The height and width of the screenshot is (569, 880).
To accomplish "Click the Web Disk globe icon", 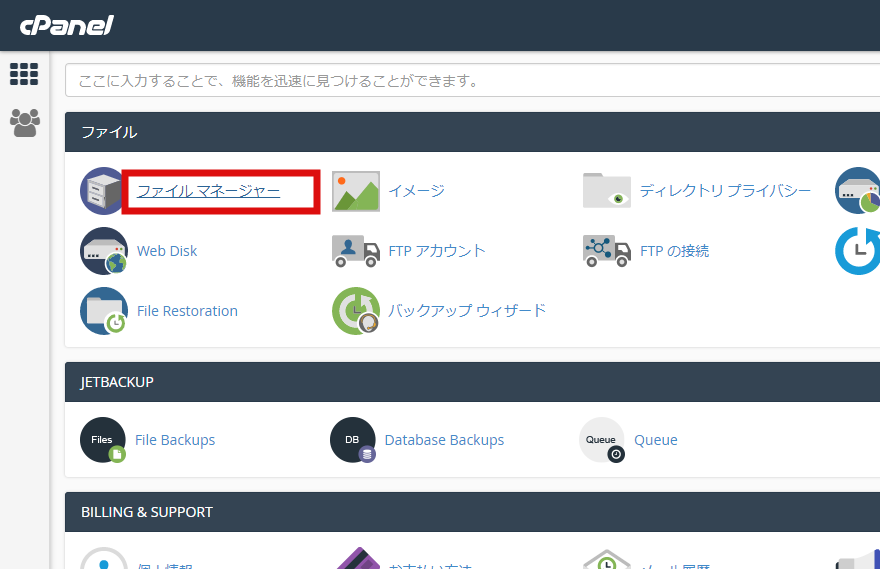I will tap(104, 251).
